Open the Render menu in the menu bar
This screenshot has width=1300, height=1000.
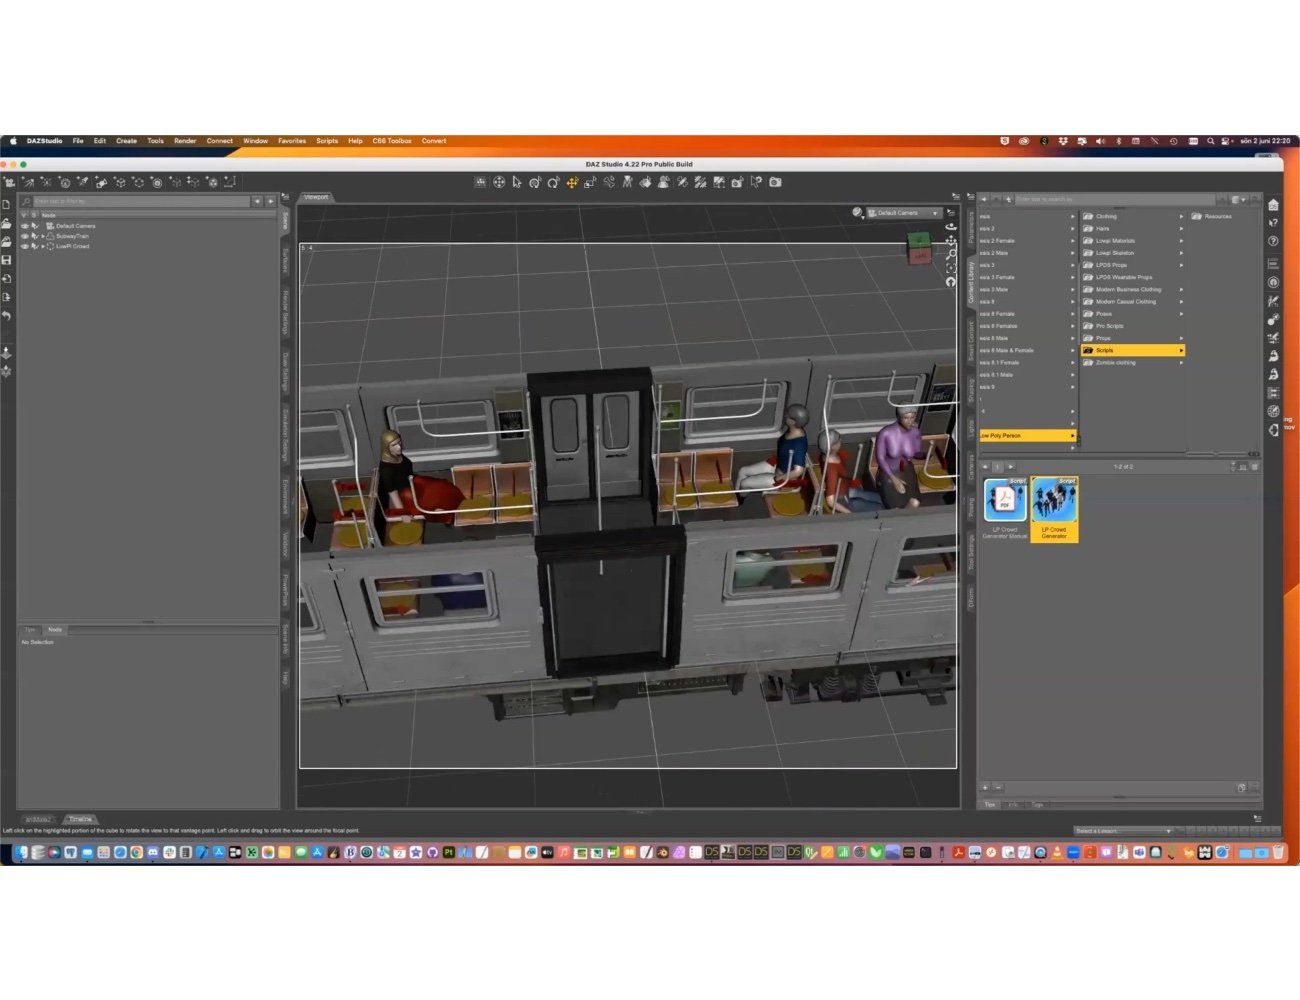[185, 141]
